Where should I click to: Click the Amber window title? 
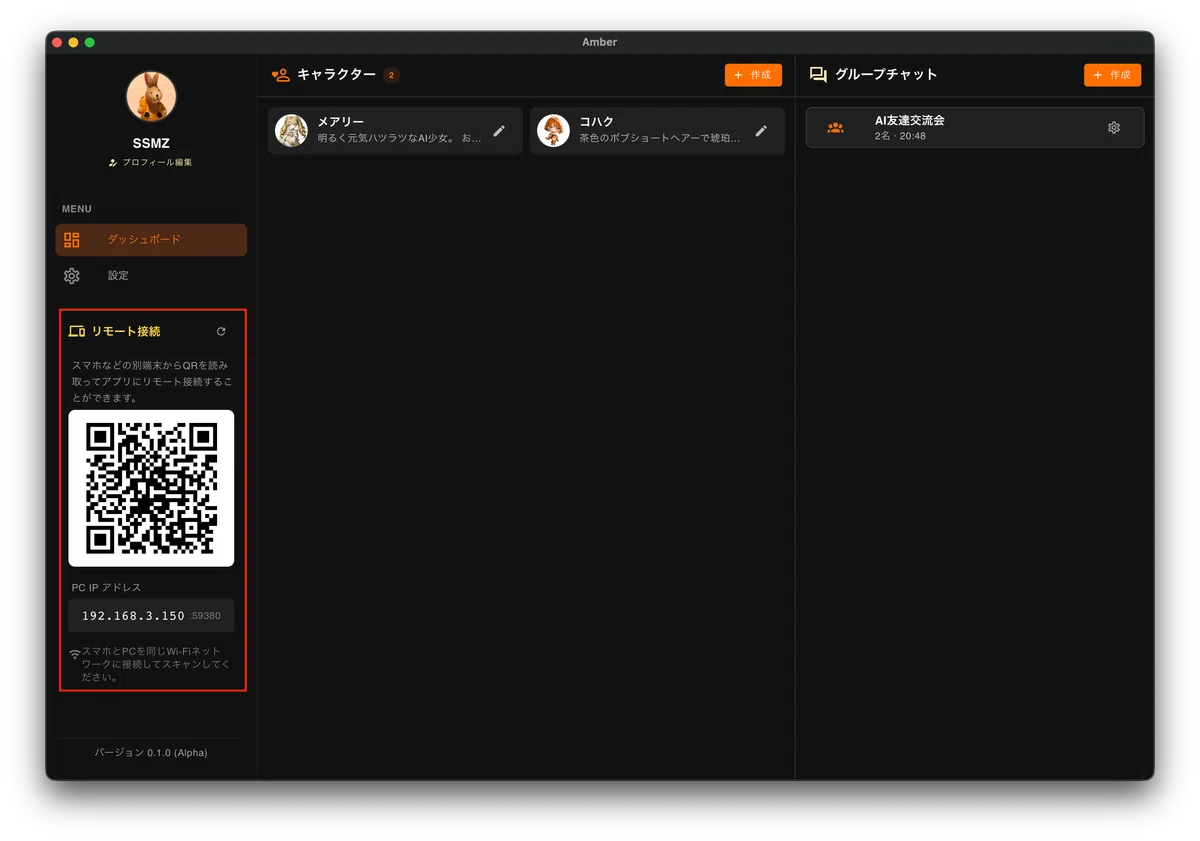(600, 42)
